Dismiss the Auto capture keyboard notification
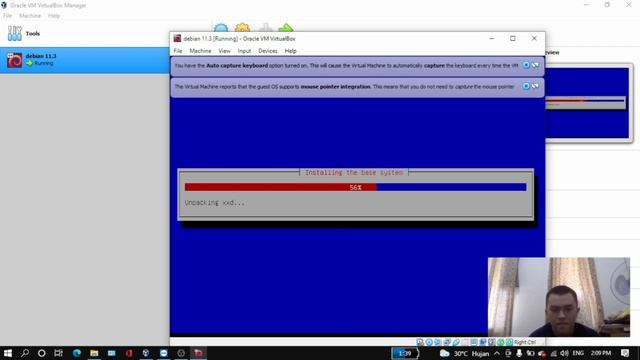Viewport: 640px width, 360px height. click(x=526, y=65)
